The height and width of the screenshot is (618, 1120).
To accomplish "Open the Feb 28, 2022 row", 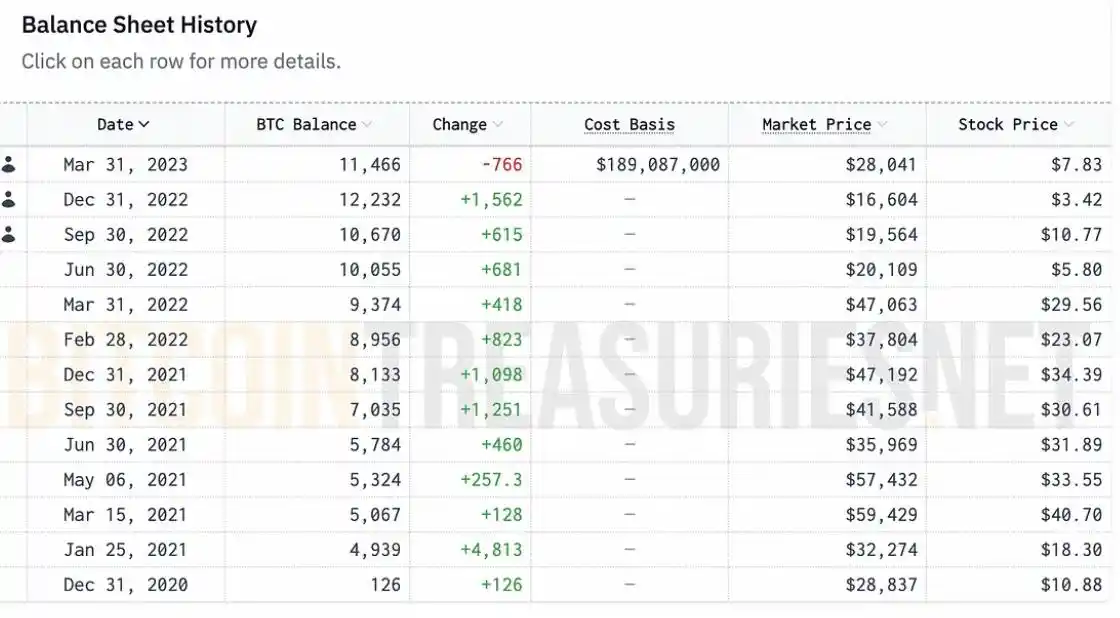I will click(x=125, y=340).
